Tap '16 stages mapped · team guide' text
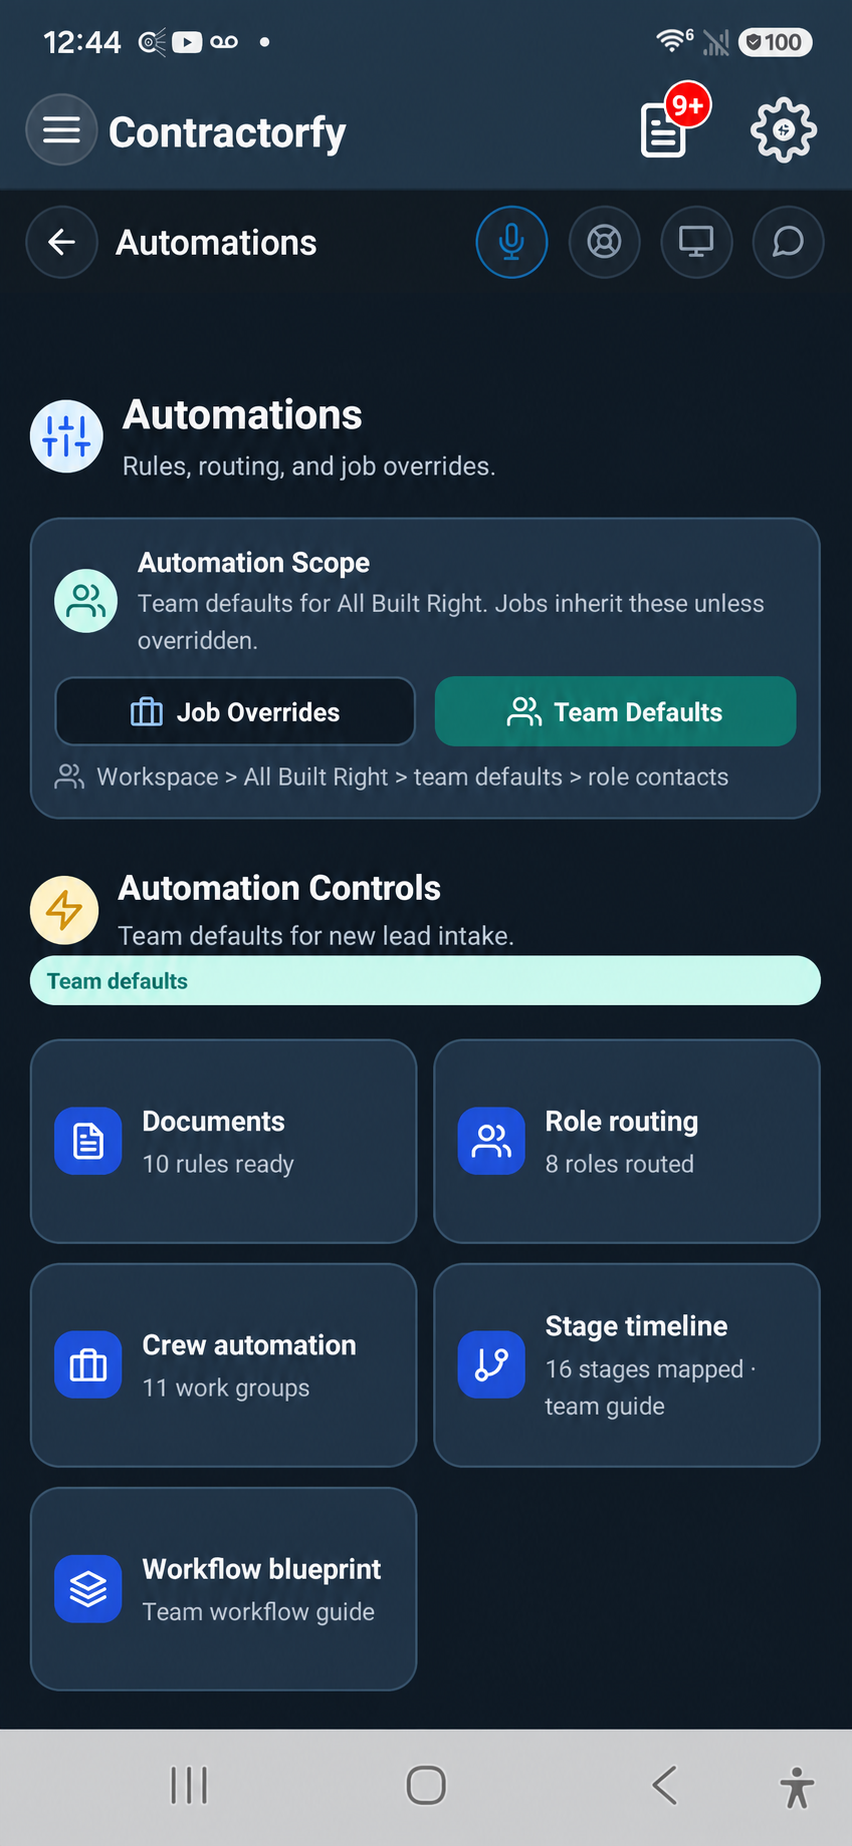 coord(650,1387)
